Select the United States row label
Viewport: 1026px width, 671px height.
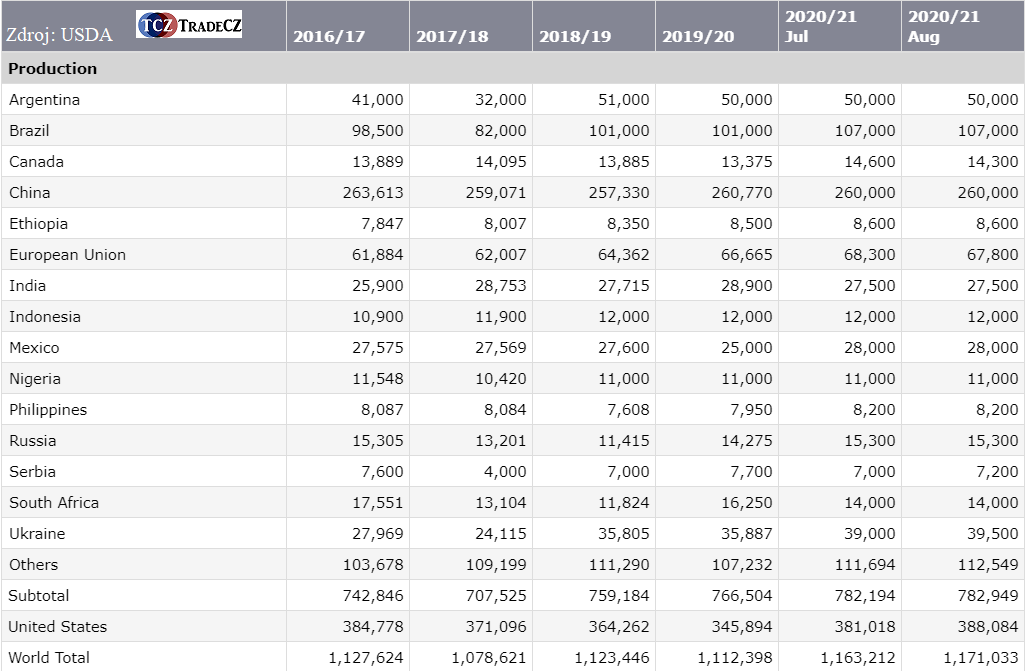57,627
